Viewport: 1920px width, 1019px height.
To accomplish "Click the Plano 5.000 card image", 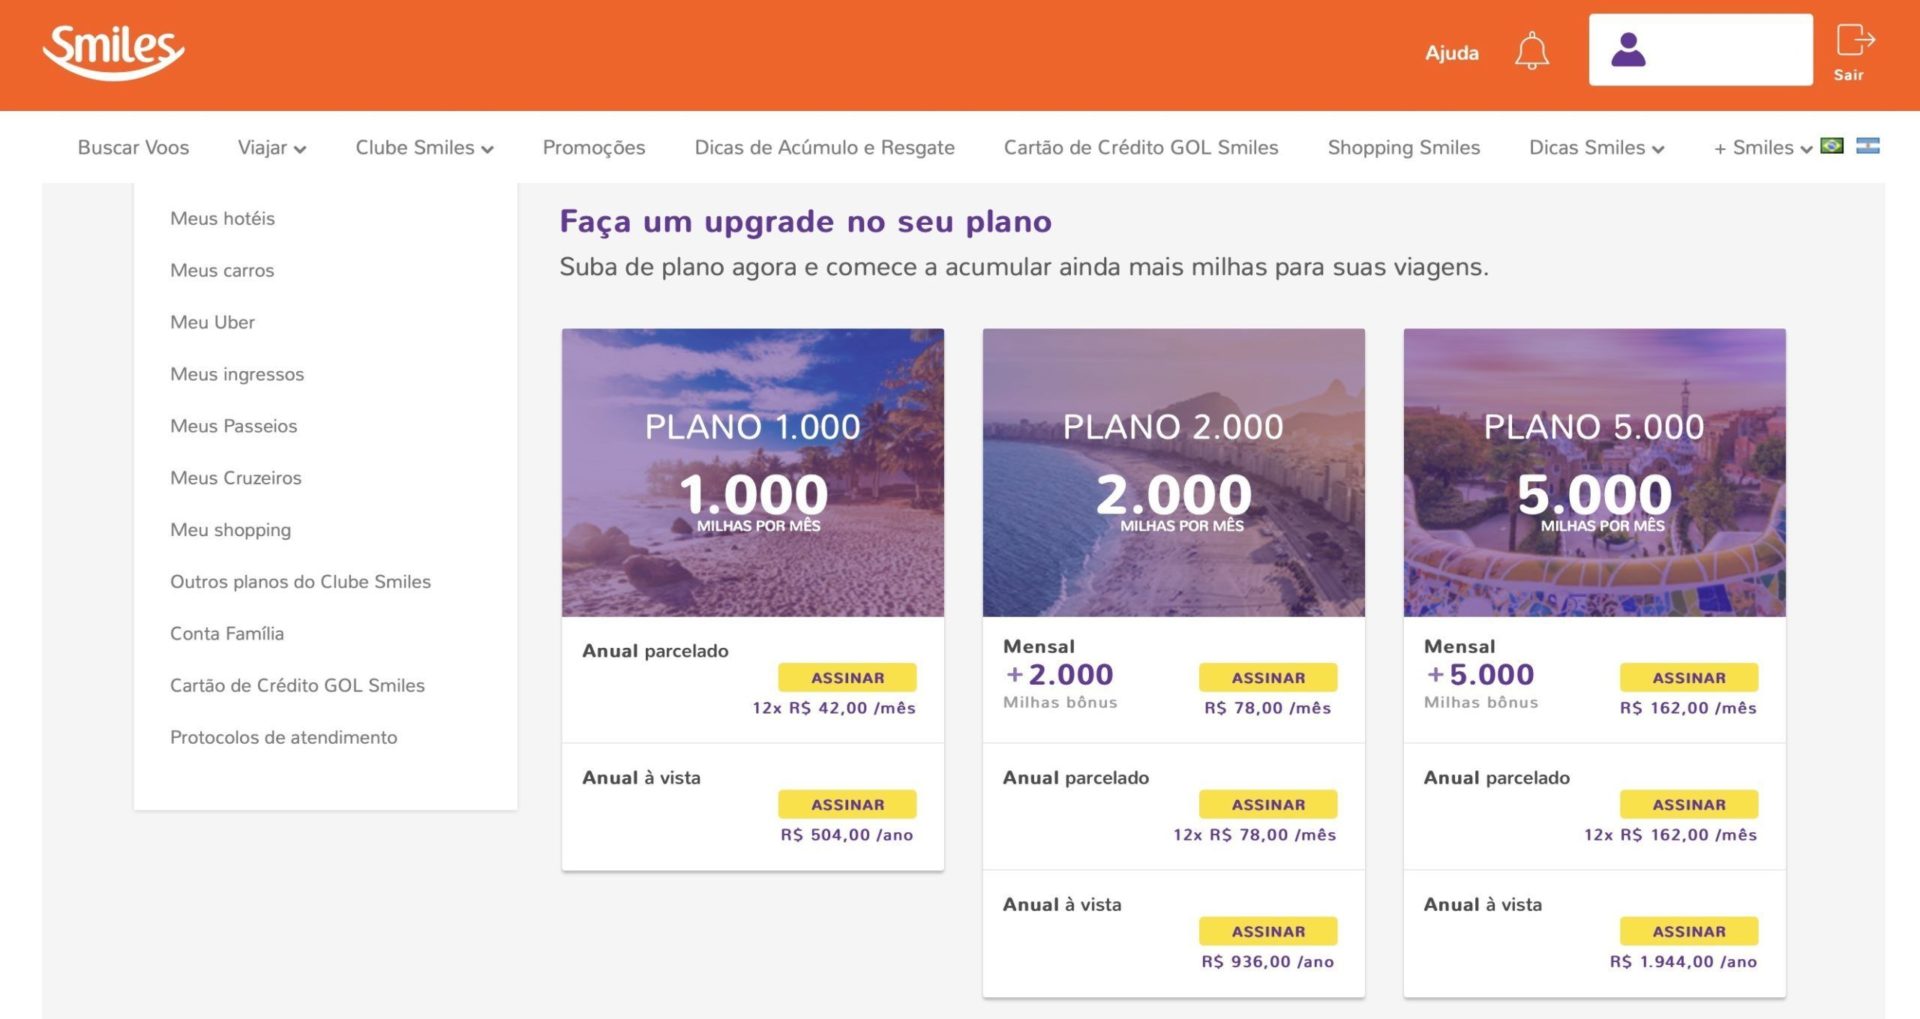I will pos(1594,472).
